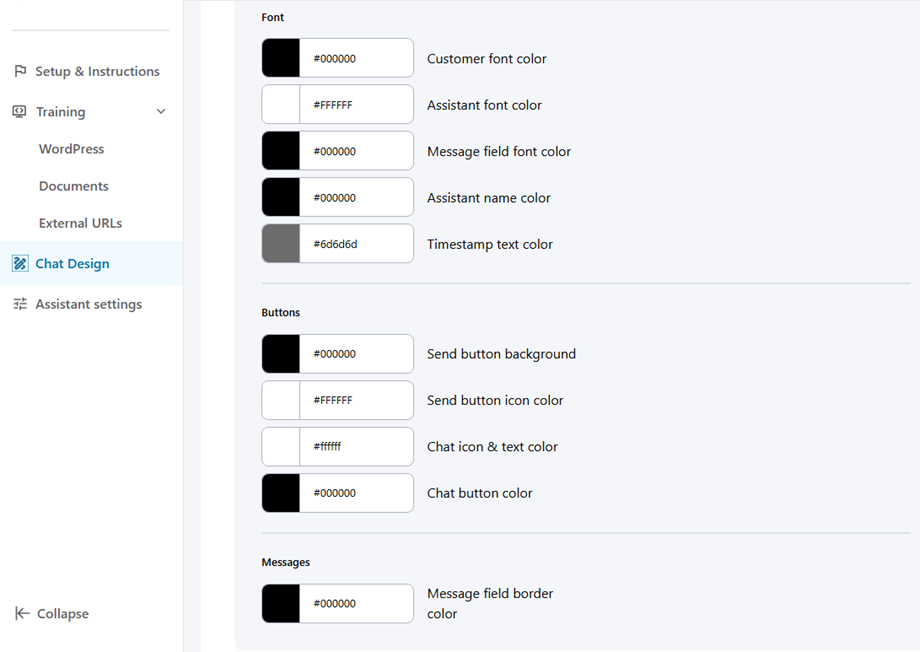Click the Timestamp text color swatch
Image resolution: width=920 pixels, height=652 pixels.
[281, 244]
